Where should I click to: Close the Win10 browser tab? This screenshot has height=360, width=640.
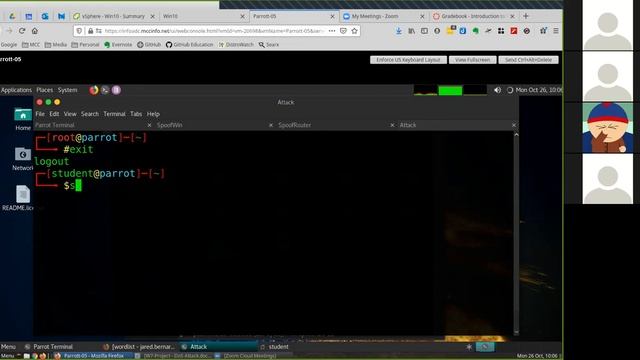coord(242,16)
